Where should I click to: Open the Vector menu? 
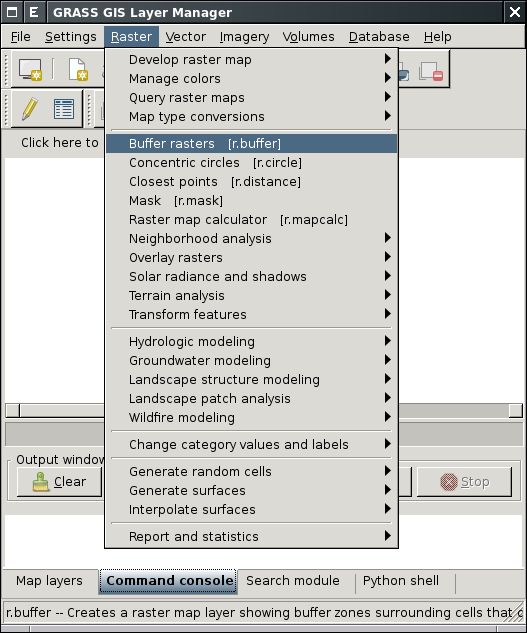pos(186,37)
